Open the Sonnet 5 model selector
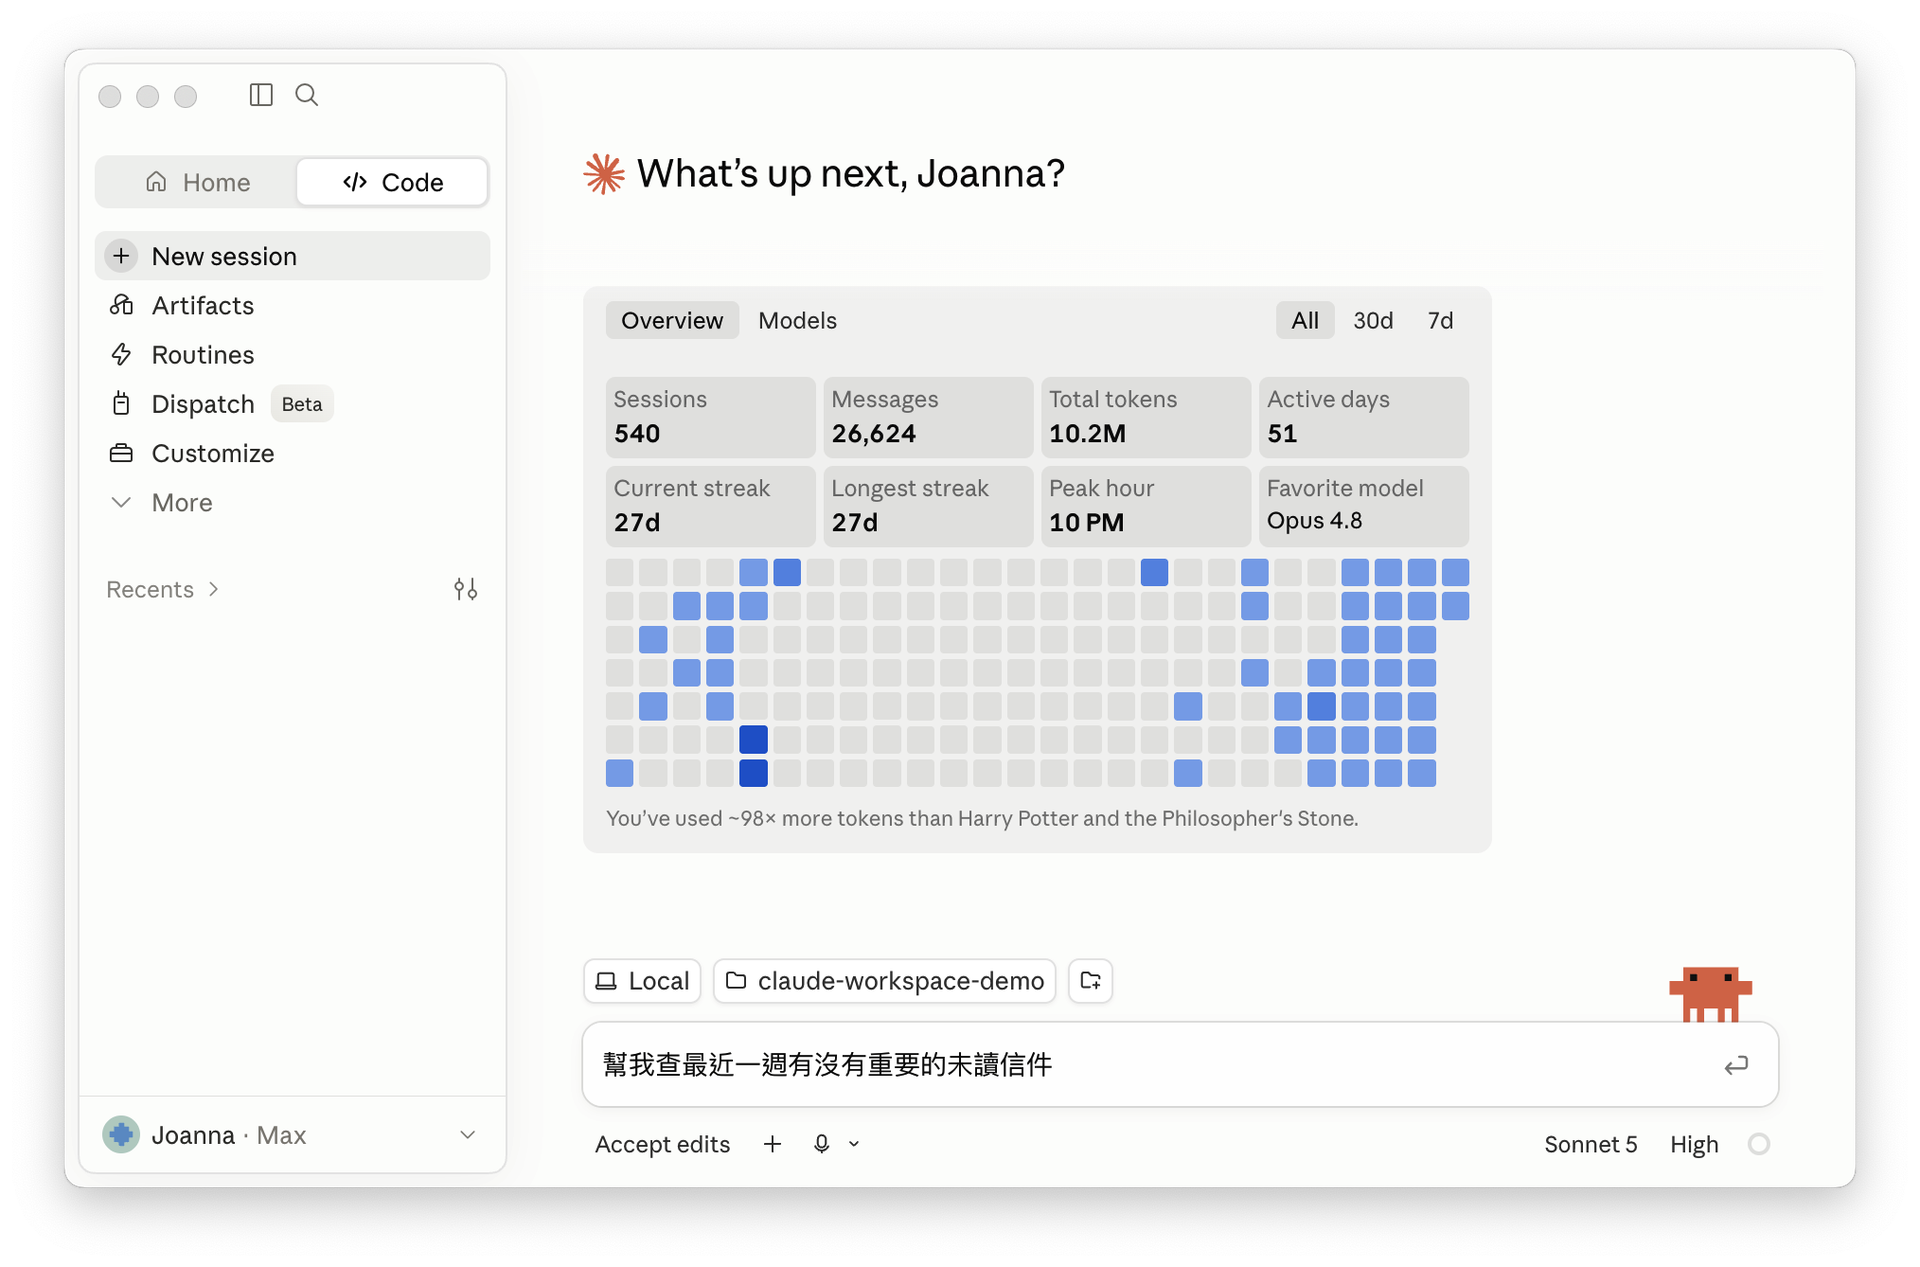Viewport: 1920px width, 1267px height. click(1590, 1144)
